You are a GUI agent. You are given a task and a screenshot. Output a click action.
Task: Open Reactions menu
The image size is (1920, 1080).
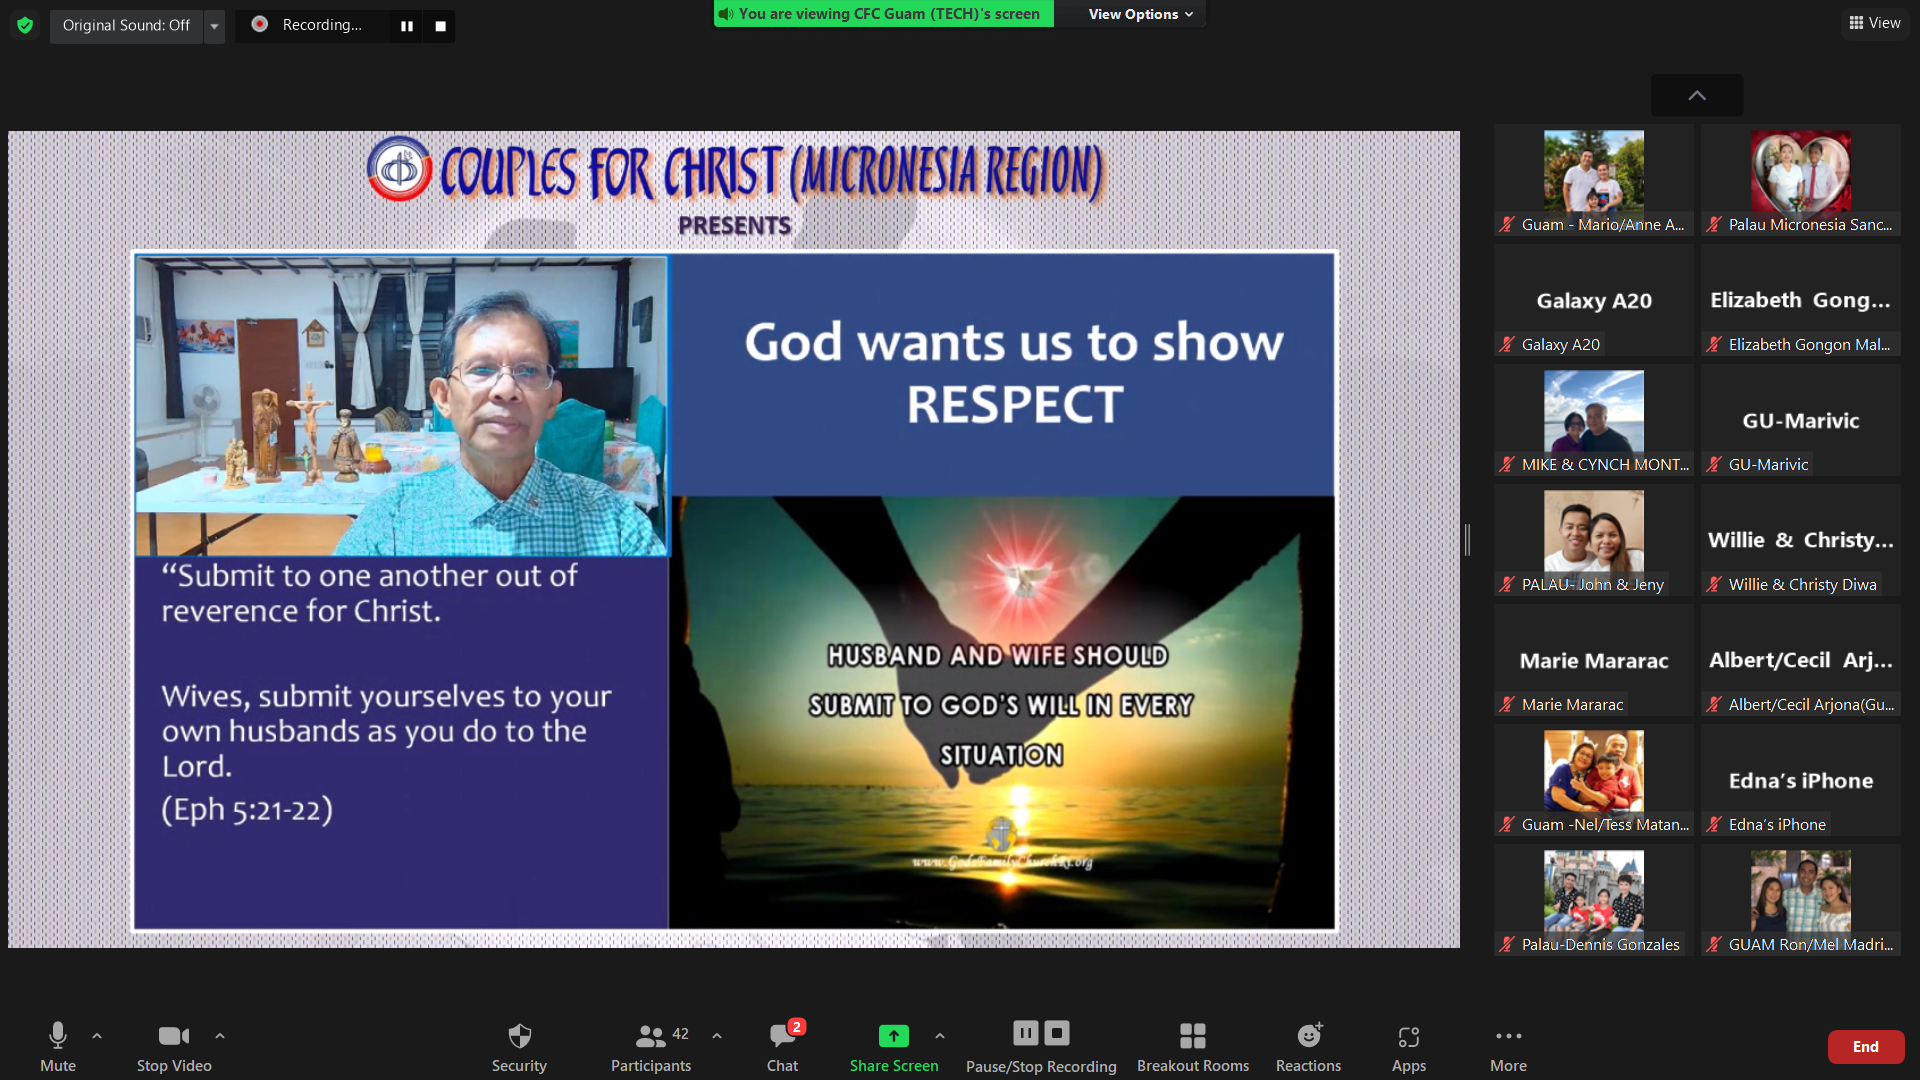click(x=1308, y=1046)
